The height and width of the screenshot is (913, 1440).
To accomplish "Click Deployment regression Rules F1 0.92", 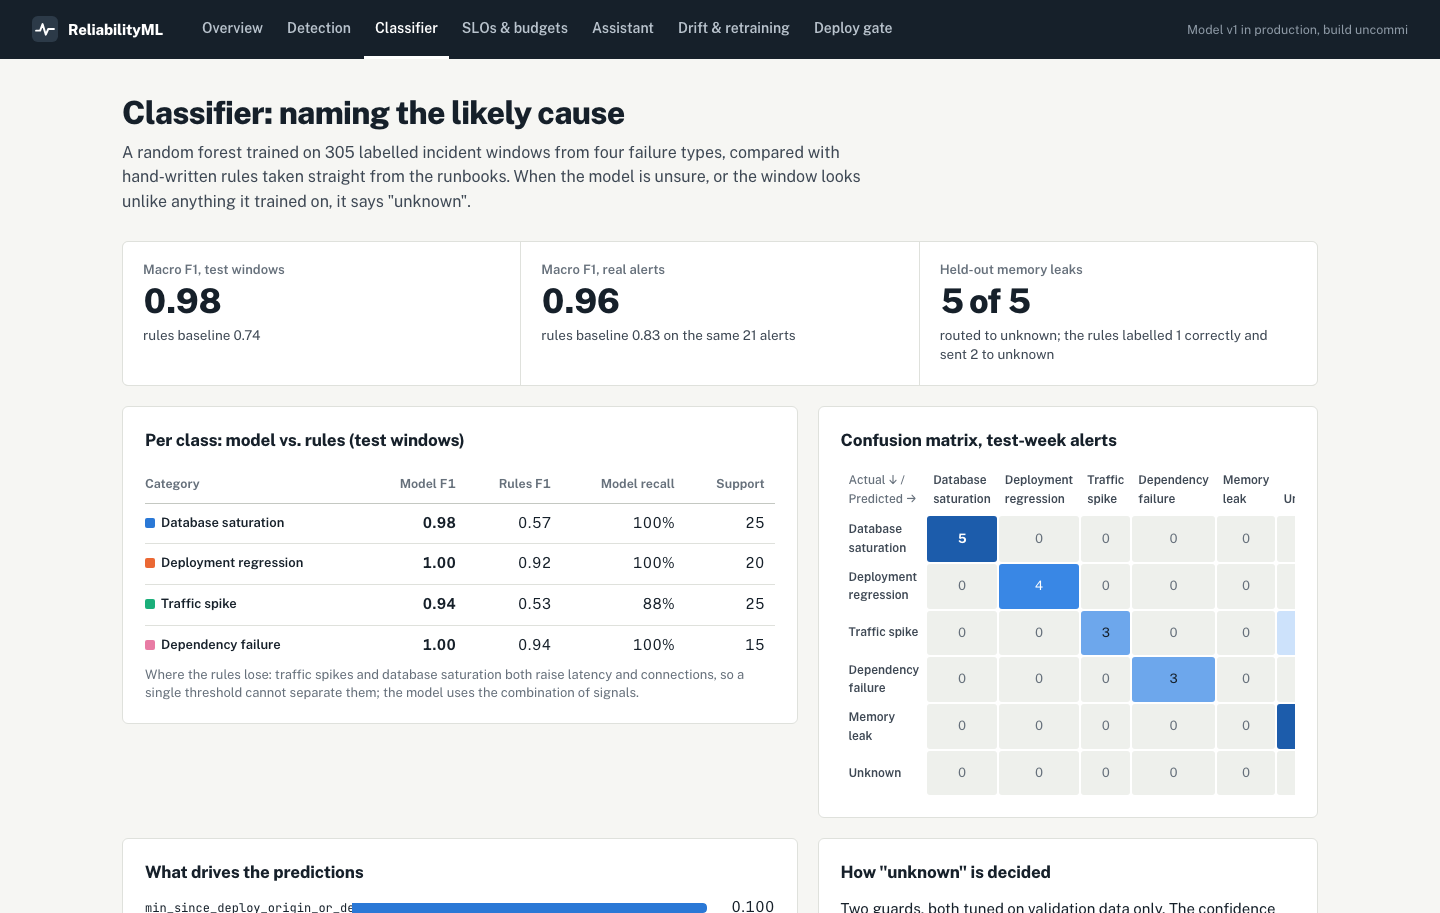I will (535, 563).
